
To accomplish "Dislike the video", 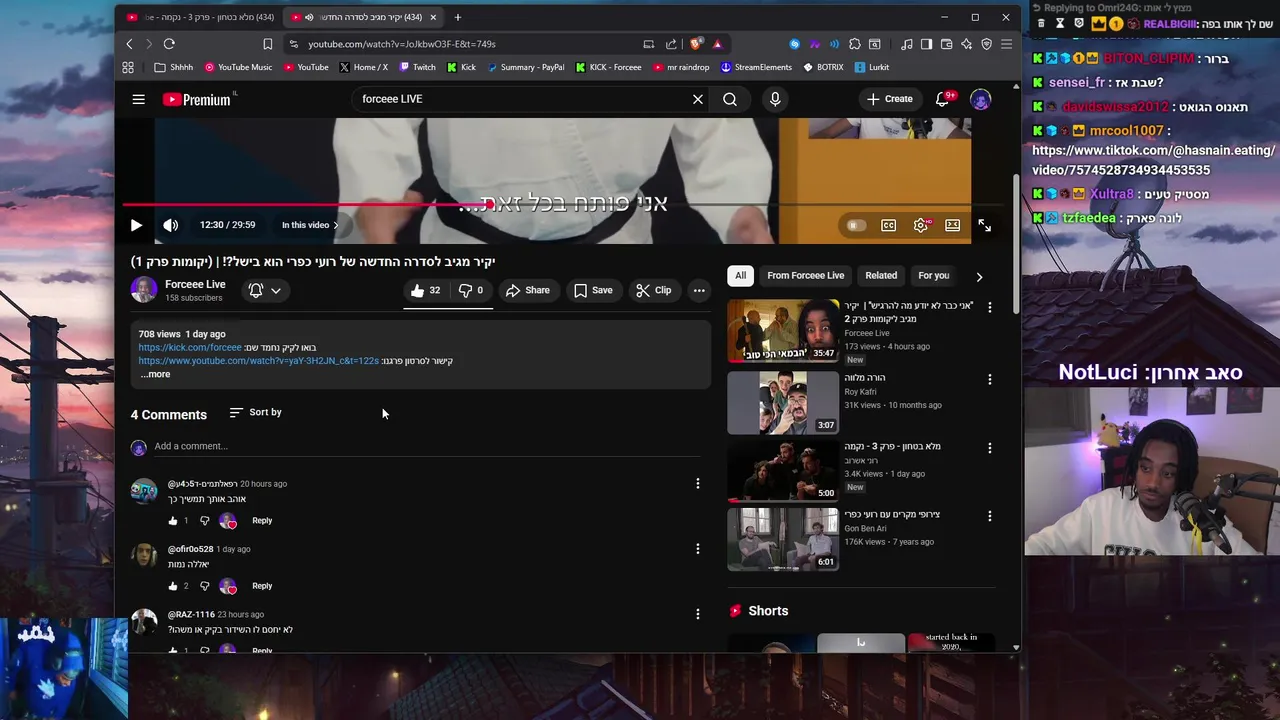I will tap(470, 290).
